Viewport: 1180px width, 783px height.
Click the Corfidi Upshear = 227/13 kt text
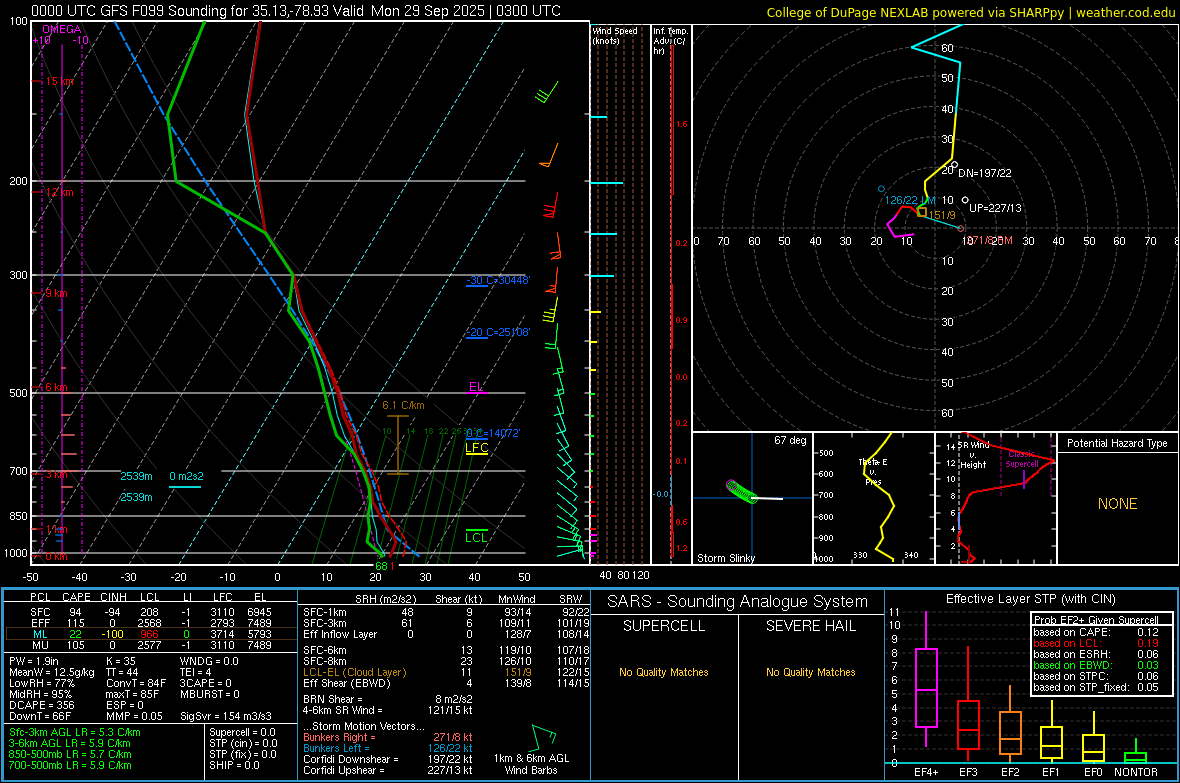(388, 770)
